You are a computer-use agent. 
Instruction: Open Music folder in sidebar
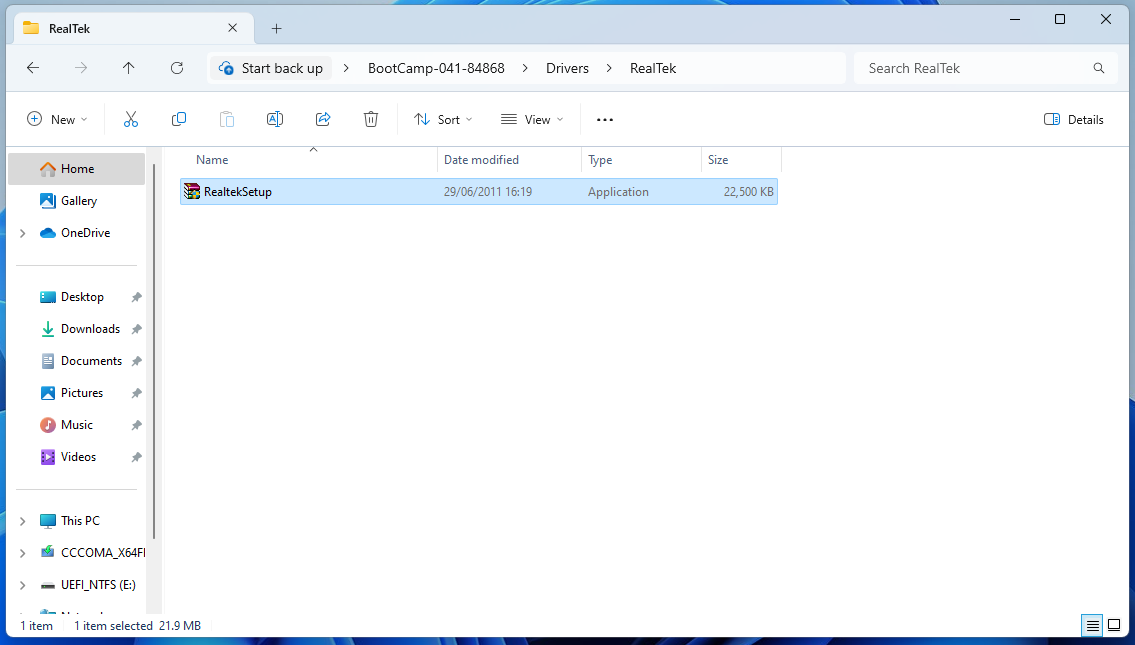click(77, 425)
